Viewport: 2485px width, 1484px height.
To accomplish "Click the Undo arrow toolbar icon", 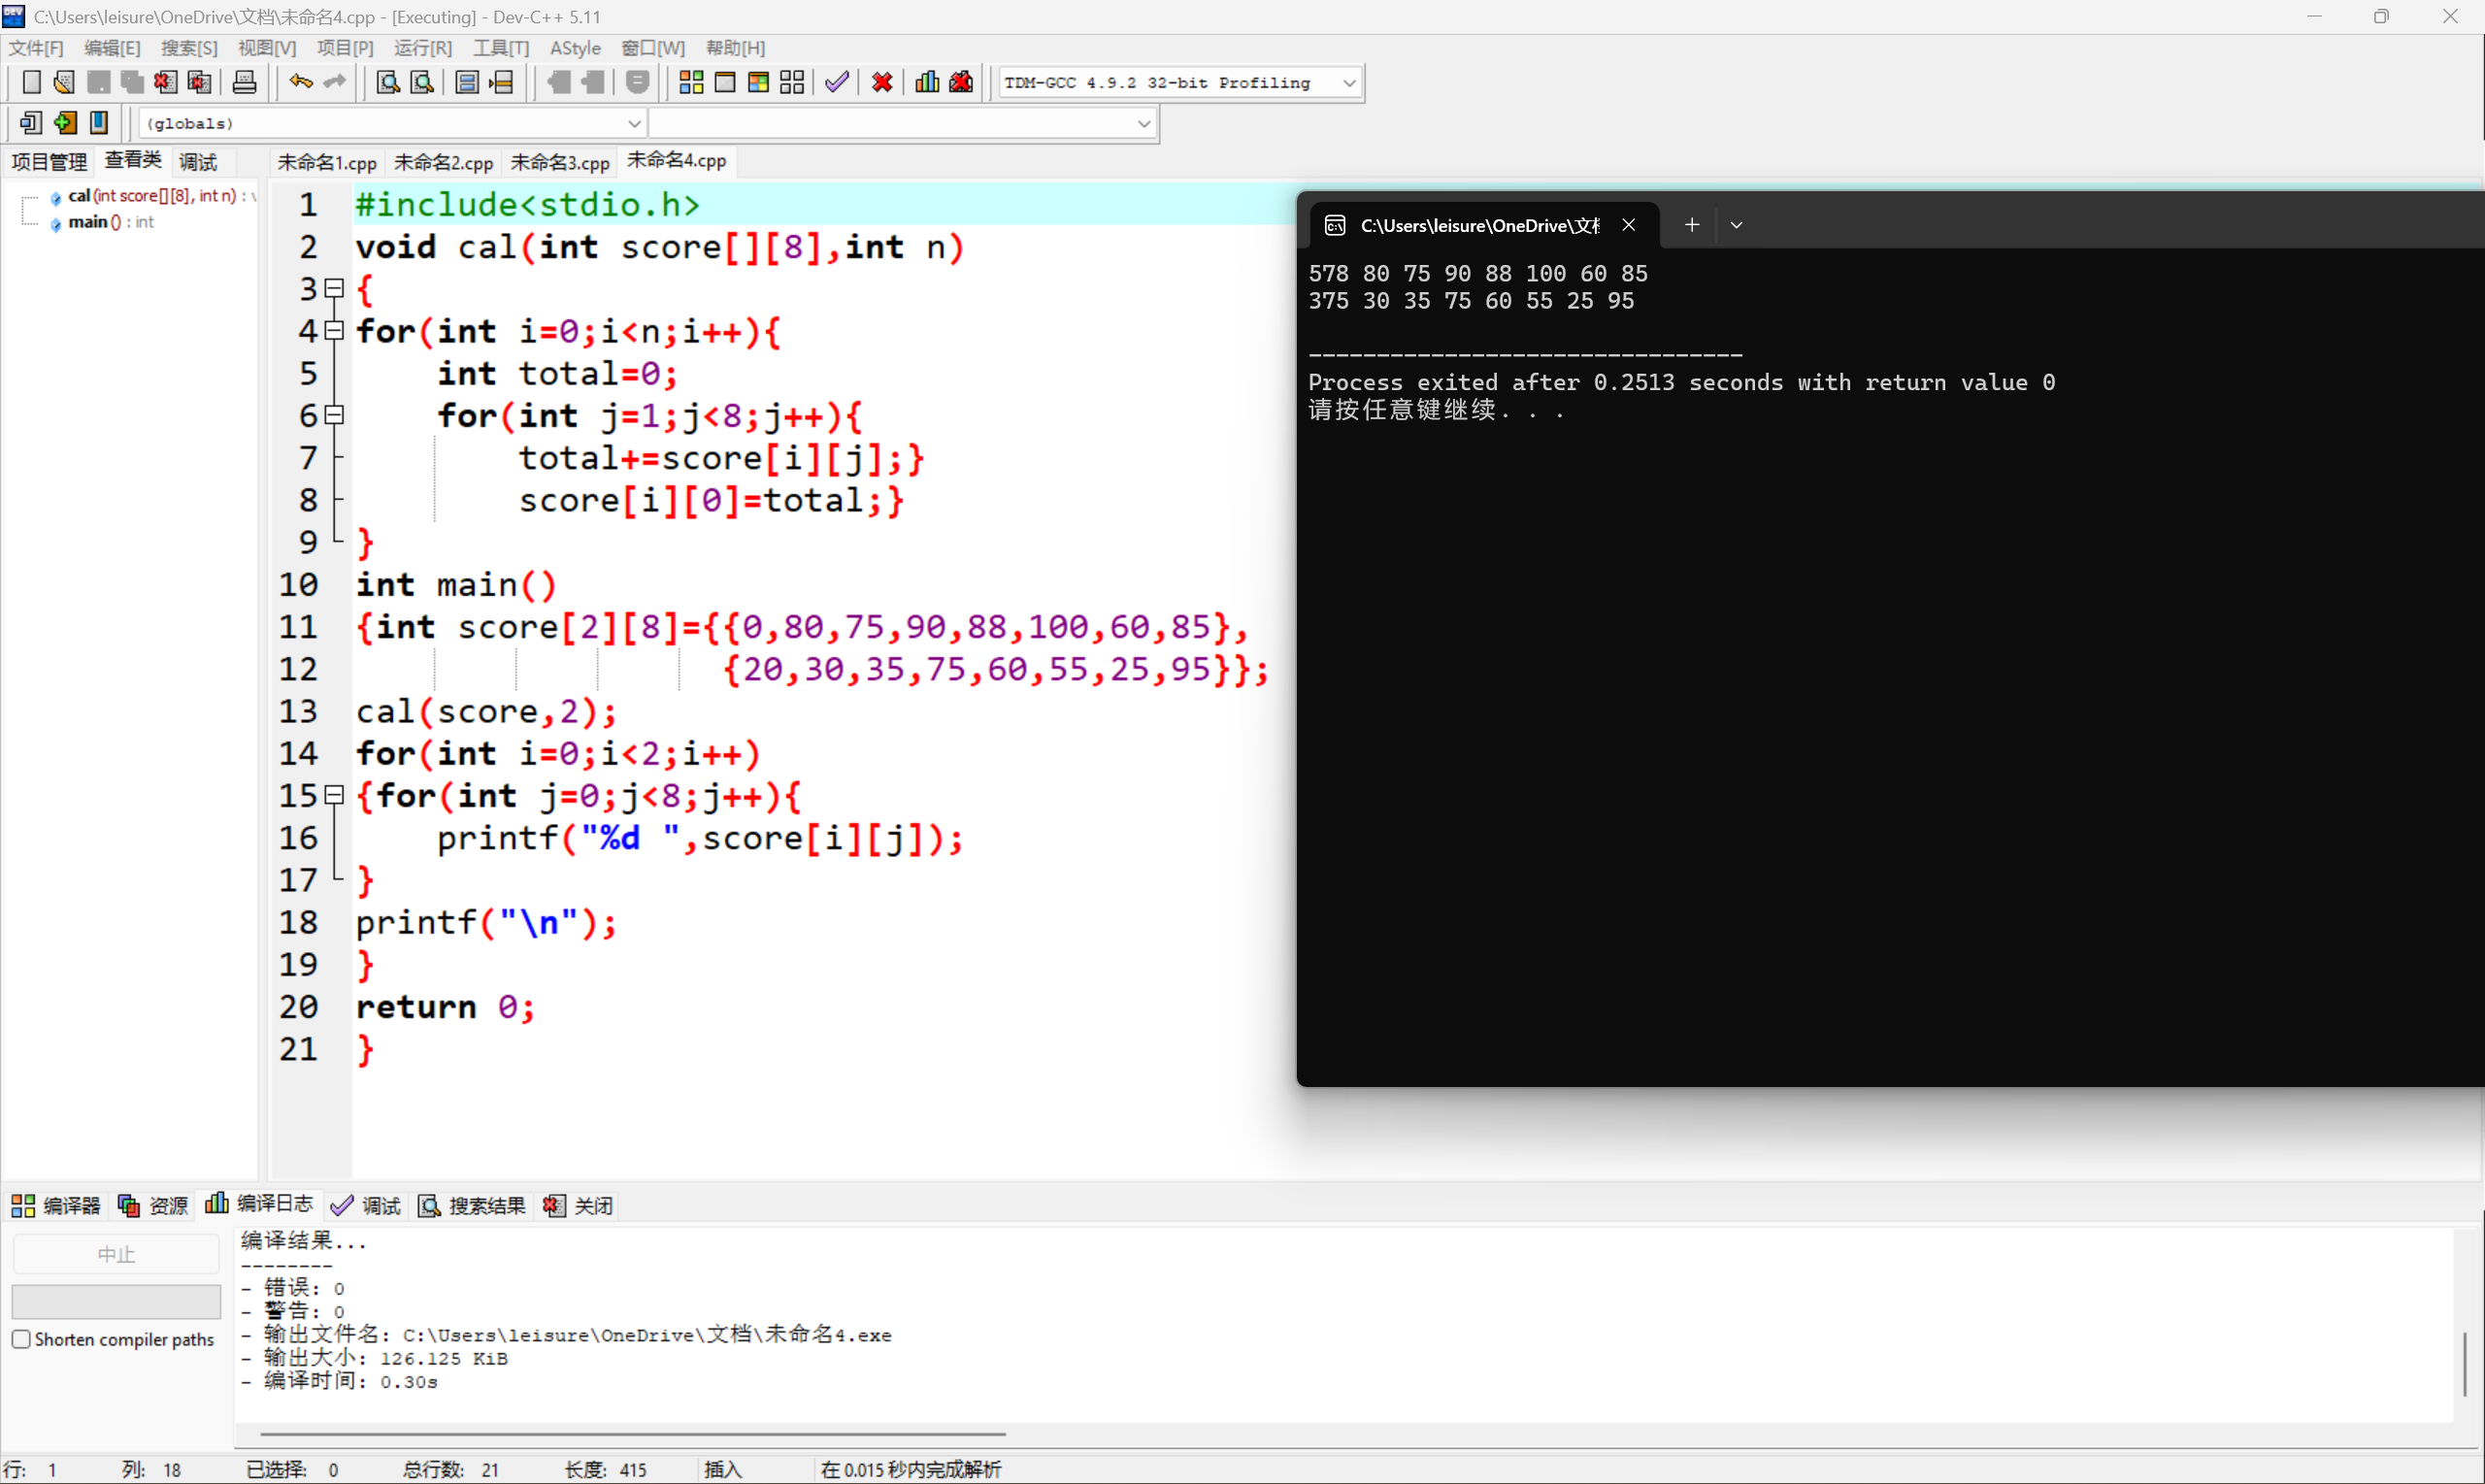I will click(299, 82).
